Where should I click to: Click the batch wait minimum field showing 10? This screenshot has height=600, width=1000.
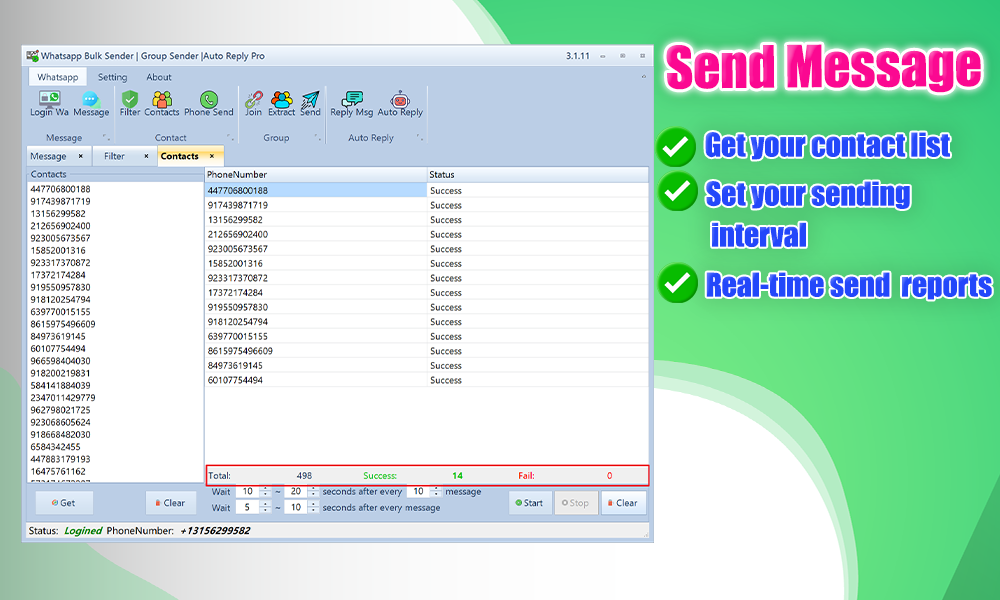[x=248, y=492]
